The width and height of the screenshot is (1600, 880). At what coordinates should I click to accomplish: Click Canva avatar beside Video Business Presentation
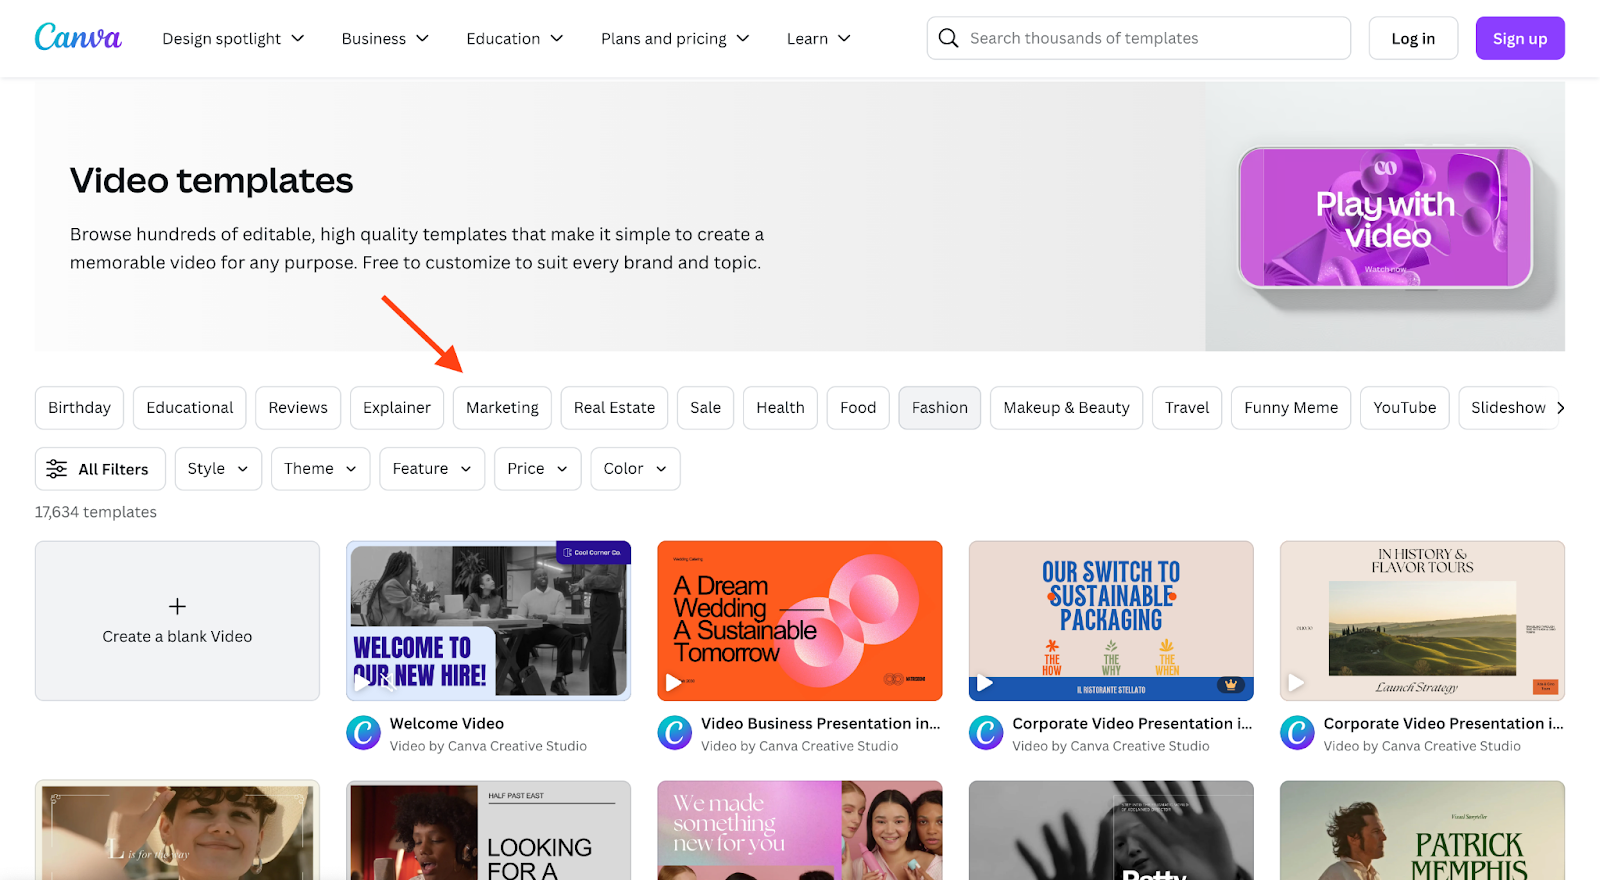coord(675,733)
